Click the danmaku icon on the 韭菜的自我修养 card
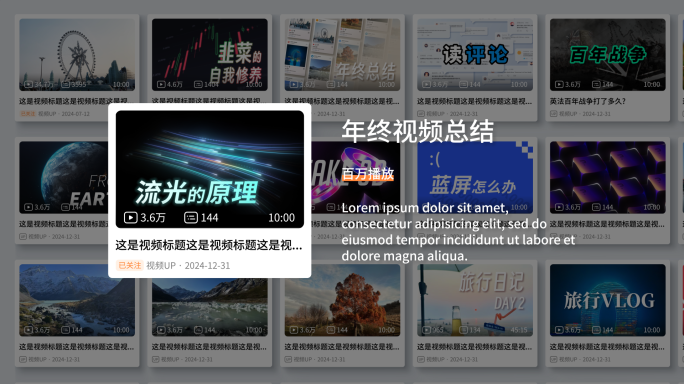Image resolution: width=684 pixels, height=384 pixels. [x=198, y=84]
